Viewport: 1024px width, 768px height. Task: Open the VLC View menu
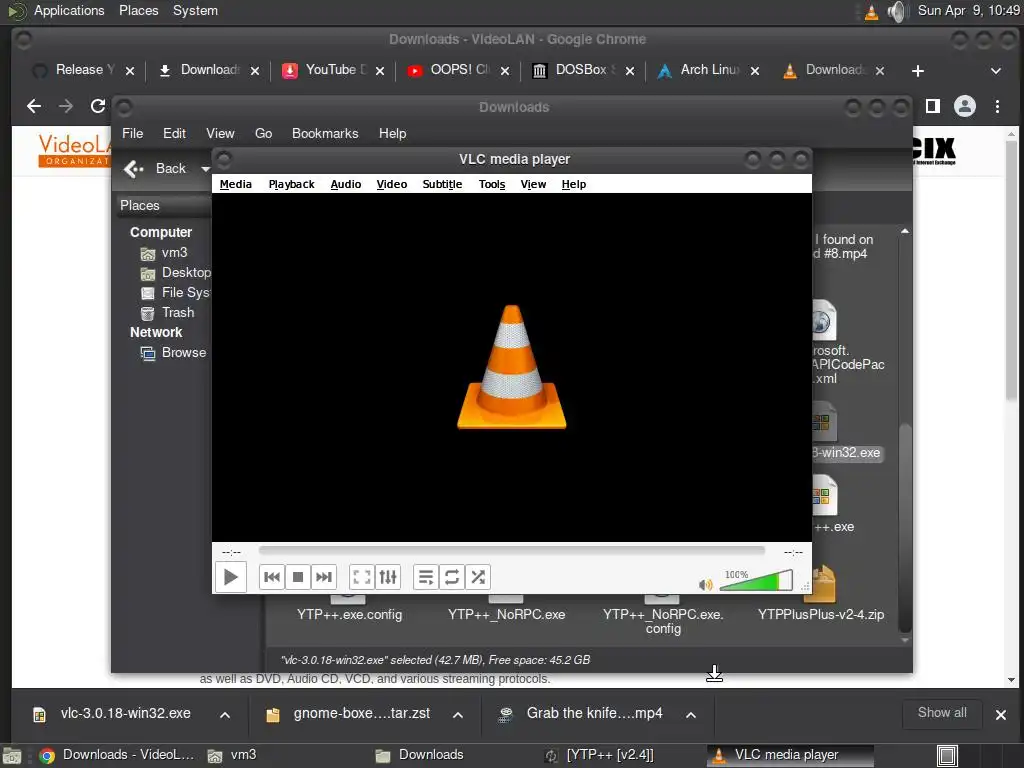[533, 184]
